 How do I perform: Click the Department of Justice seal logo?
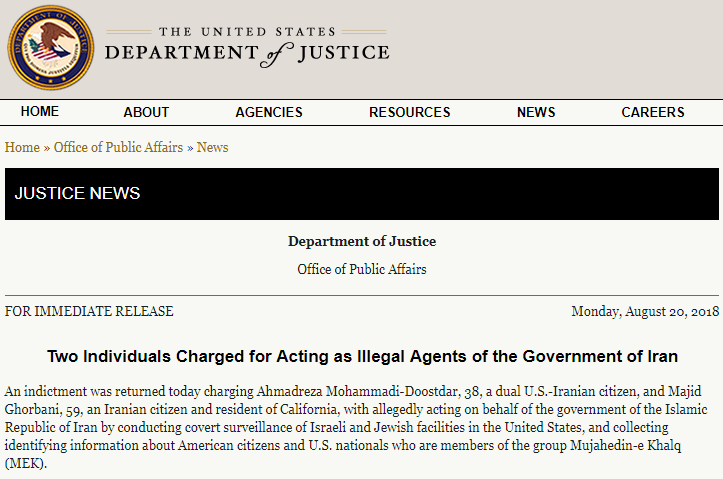coord(51,47)
